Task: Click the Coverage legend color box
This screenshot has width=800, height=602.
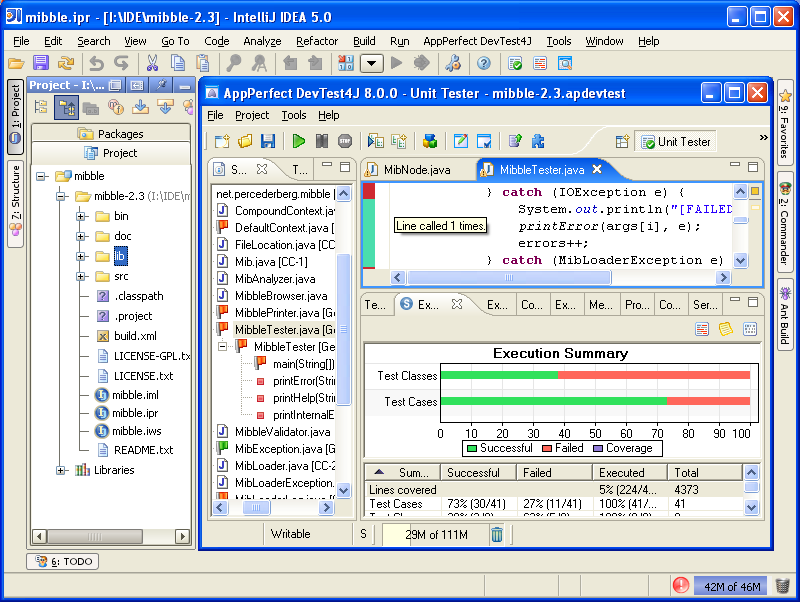Action: (x=598, y=448)
